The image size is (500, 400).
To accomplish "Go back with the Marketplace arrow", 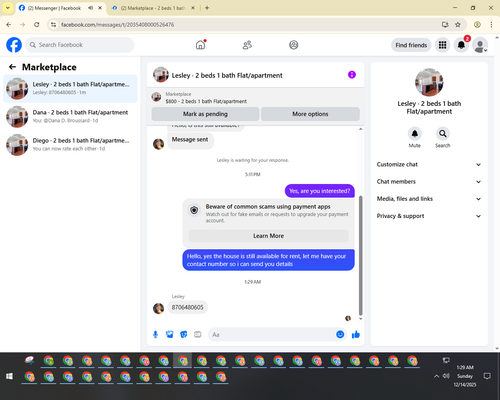I will (x=12, y=67).
